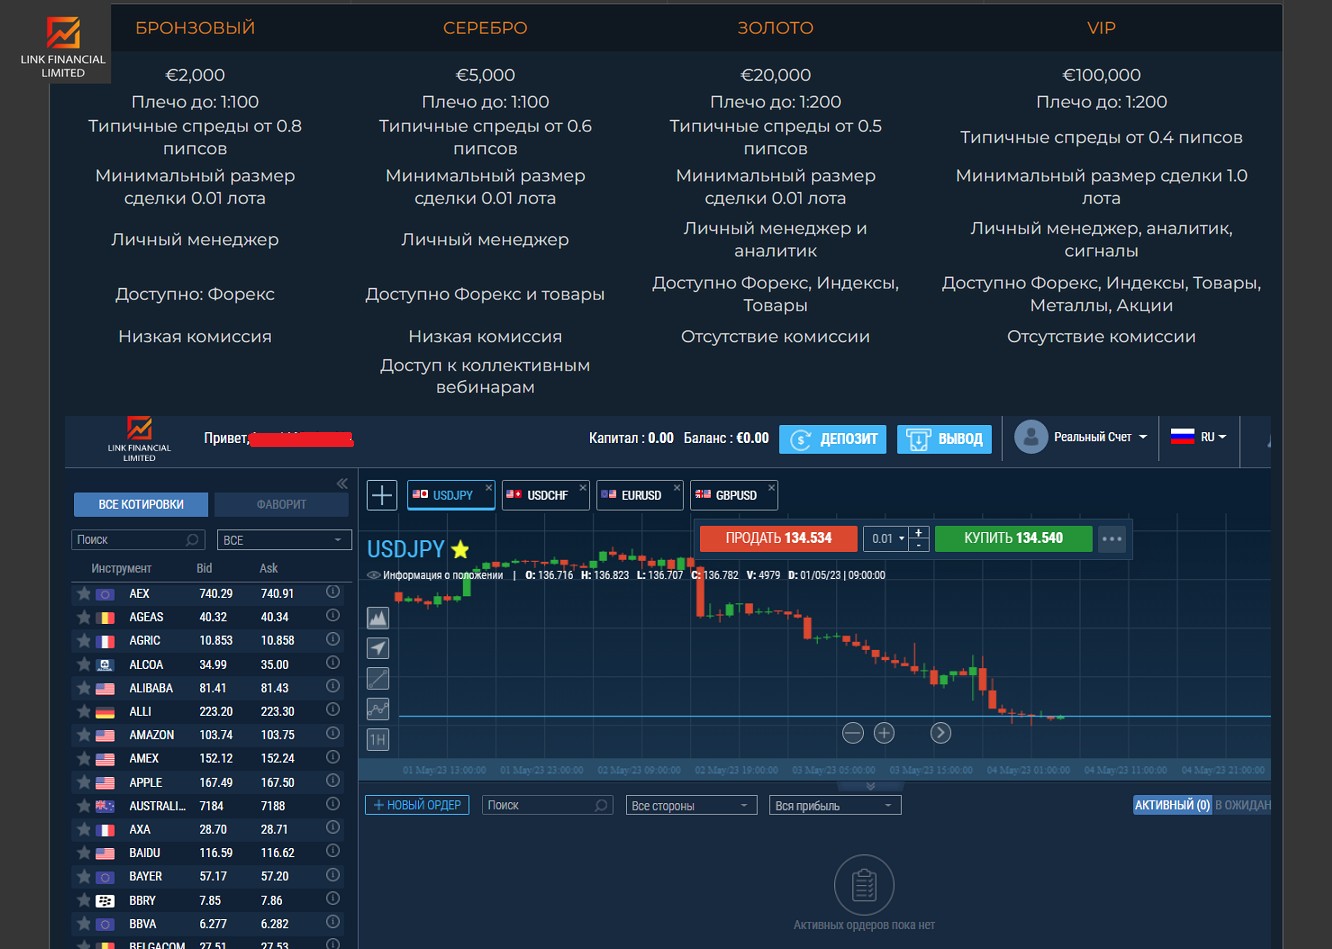Click the ДЕПОЗИТ button
Viewport: 1332px width, 949px height.
(833, 439)
